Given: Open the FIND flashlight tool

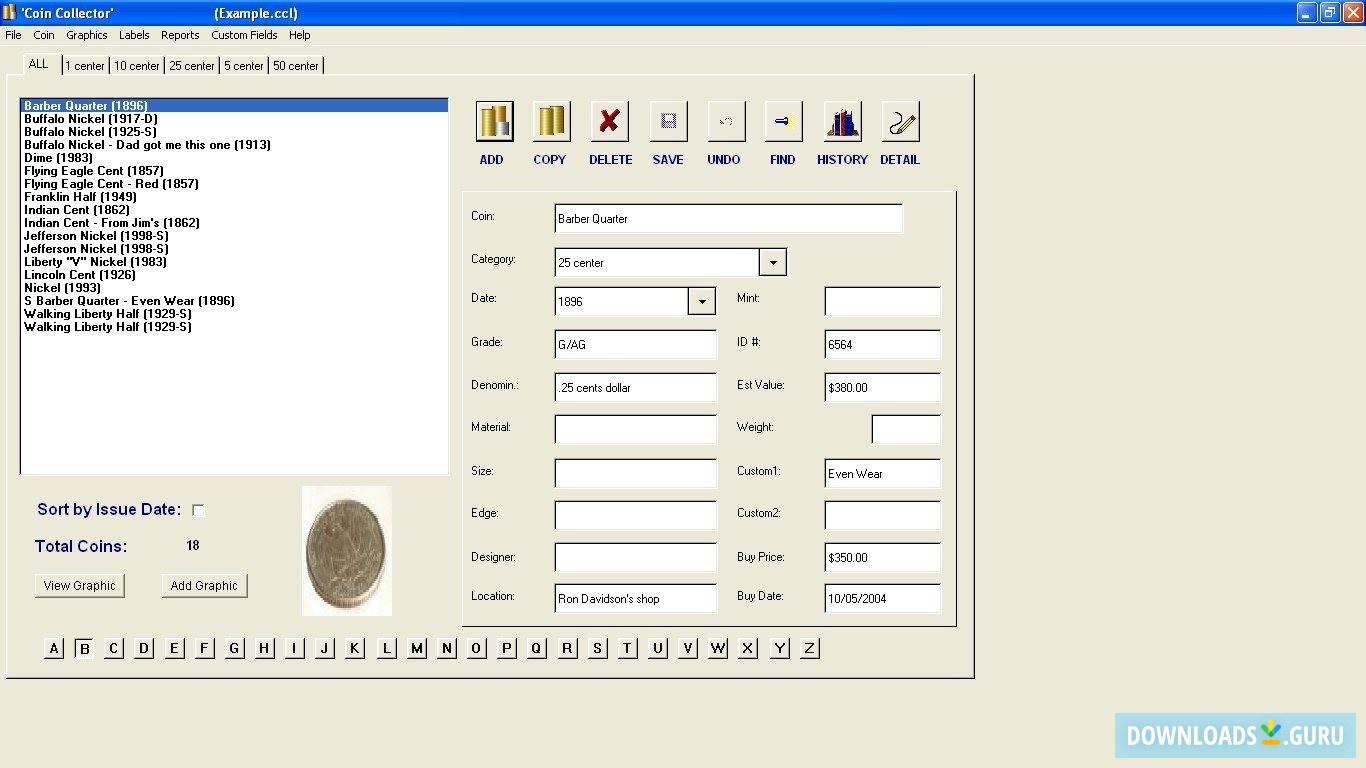Looking at the screenshot, I should (x=783, y=122).
